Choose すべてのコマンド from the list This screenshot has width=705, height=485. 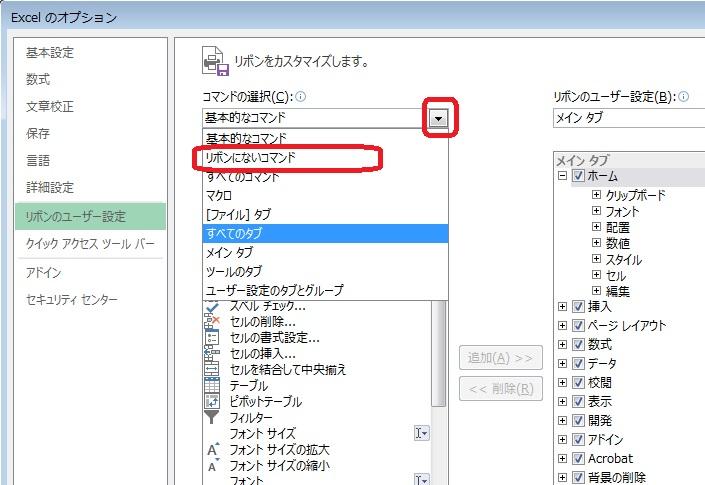326,177
